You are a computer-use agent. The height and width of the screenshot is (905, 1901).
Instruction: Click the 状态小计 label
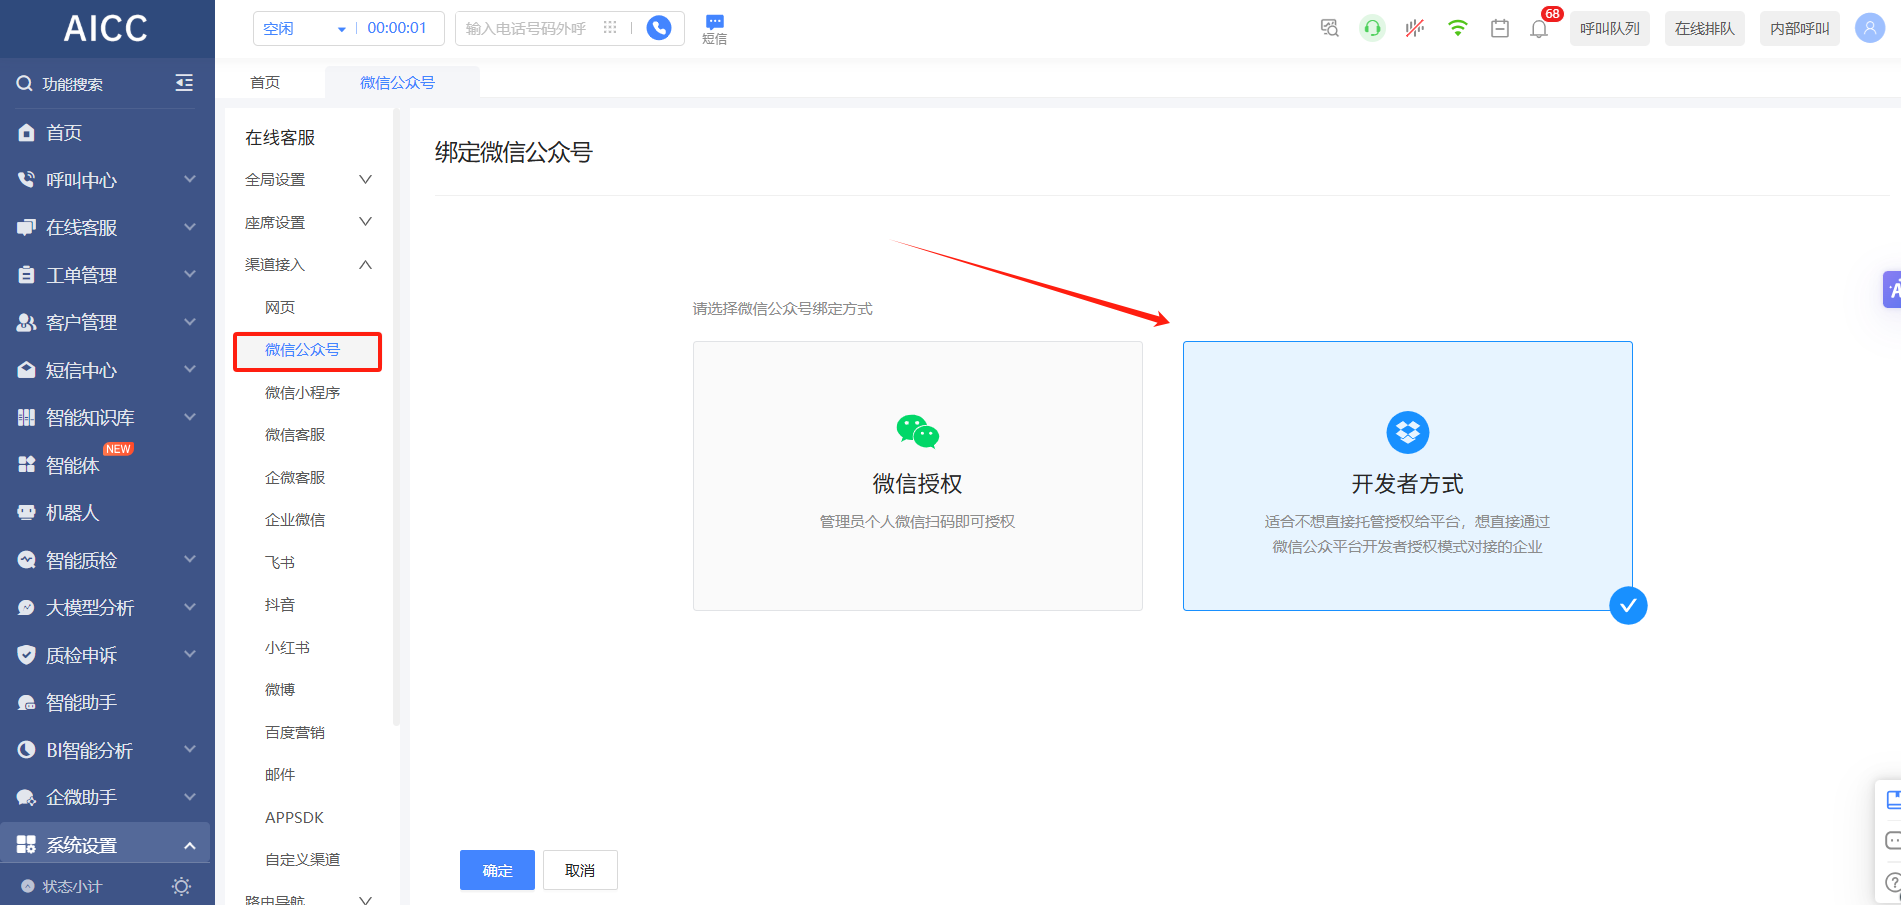click(x=72, y=886)
